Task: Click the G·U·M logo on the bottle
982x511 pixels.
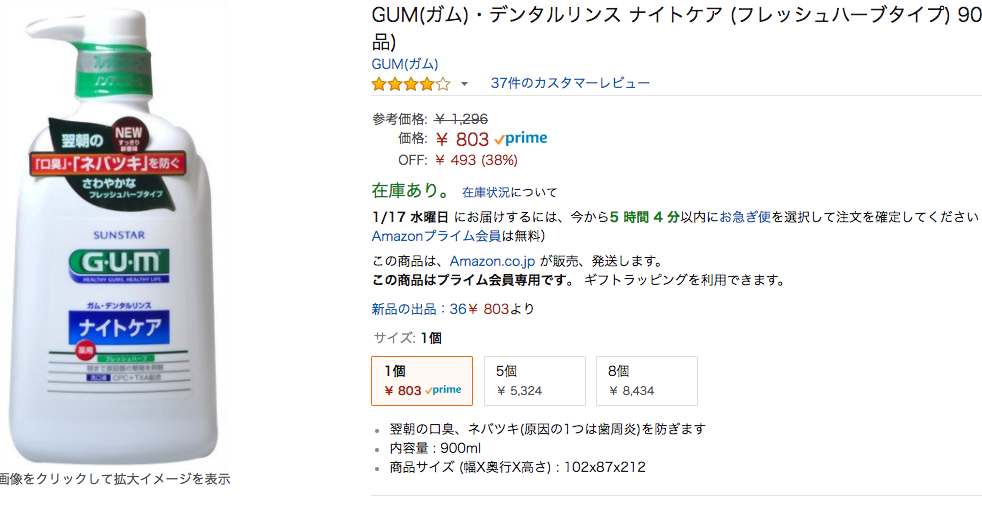Action: tap(119, 264)
